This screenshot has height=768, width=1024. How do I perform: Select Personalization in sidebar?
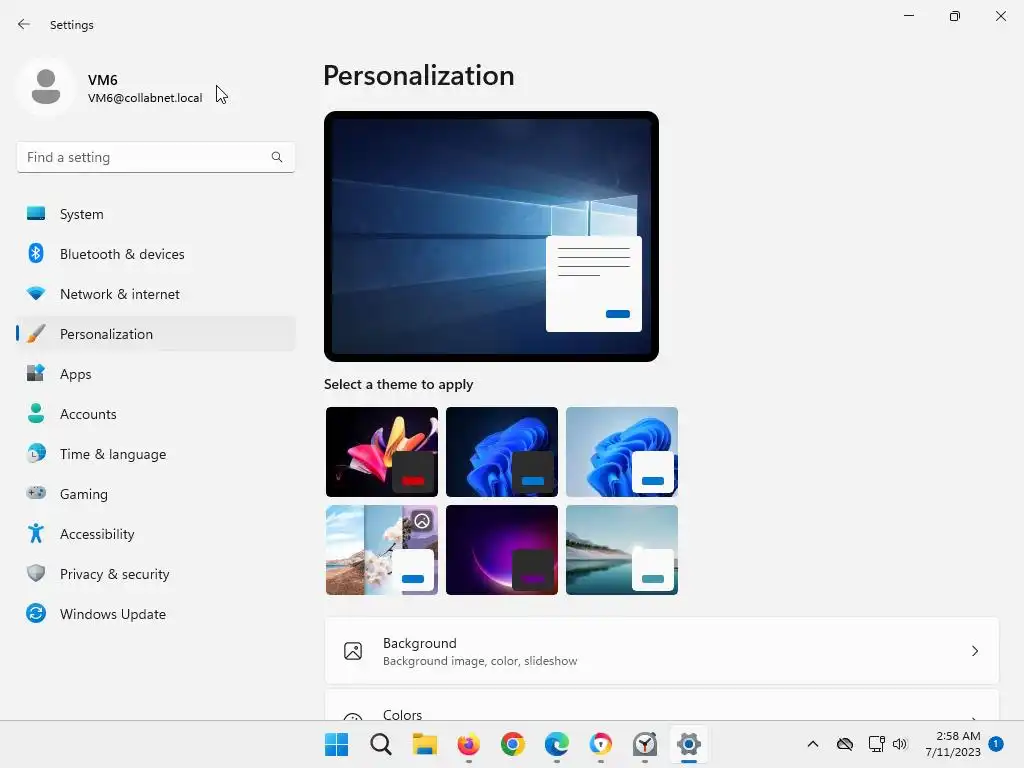[156, 334]
